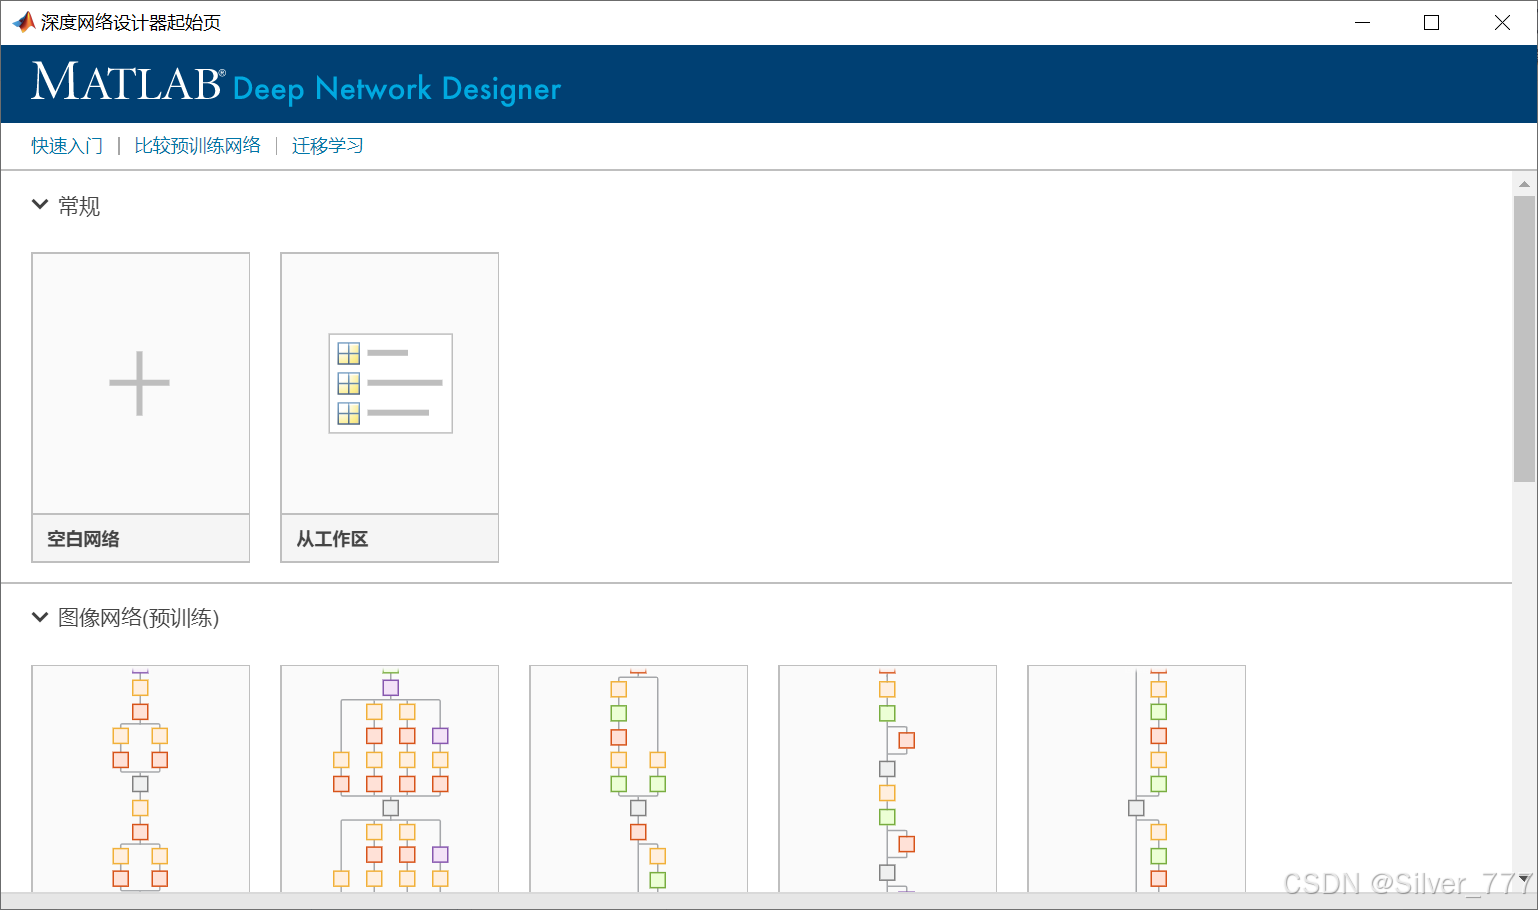
Task: Open the third pretrained image network thumbnail
Action: [638, 779]
